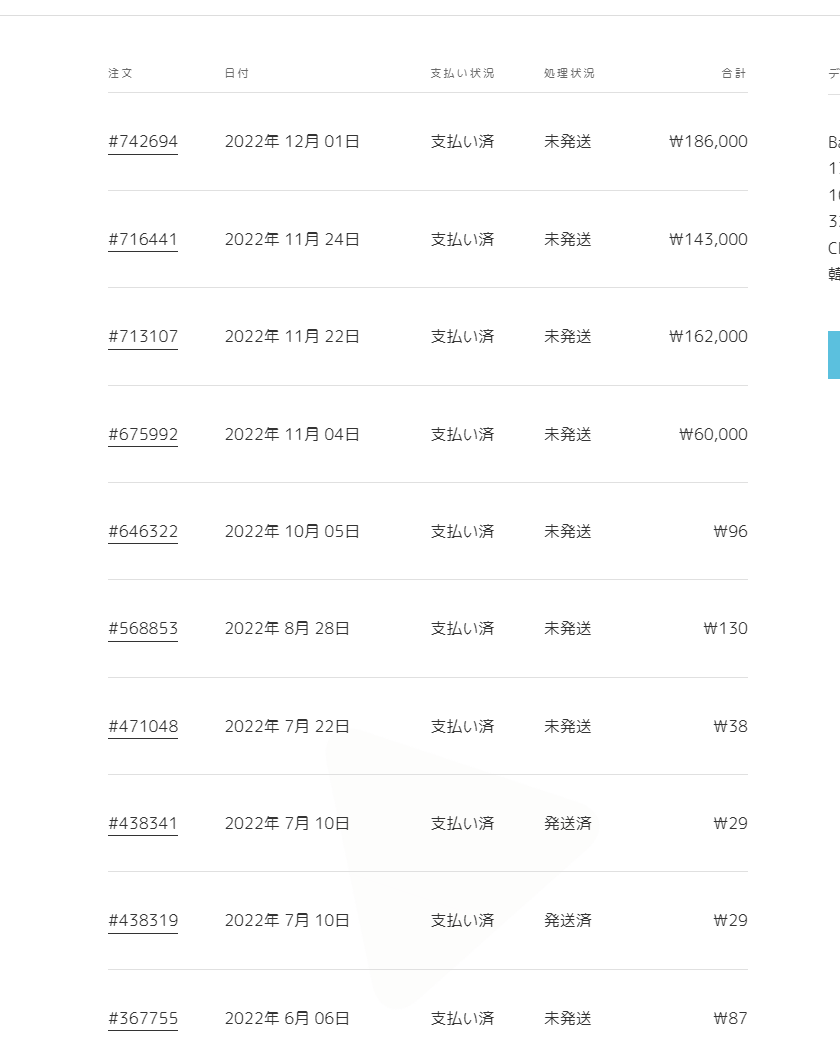Click order link #568853
The height and width of the screenshot is (1054, 840).
(143, 629)
